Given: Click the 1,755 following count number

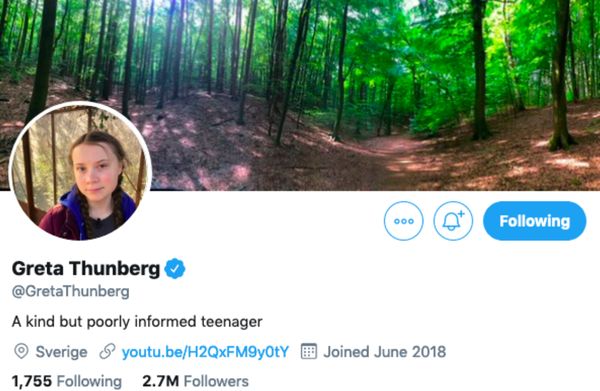Looking at the screenshot, I should (x=32, y=381).
